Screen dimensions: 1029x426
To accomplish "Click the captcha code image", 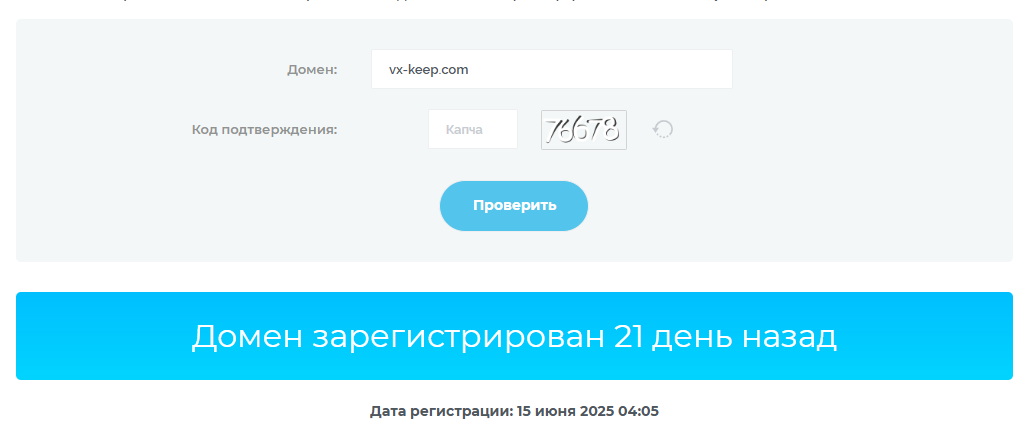I will coord(583,129).
